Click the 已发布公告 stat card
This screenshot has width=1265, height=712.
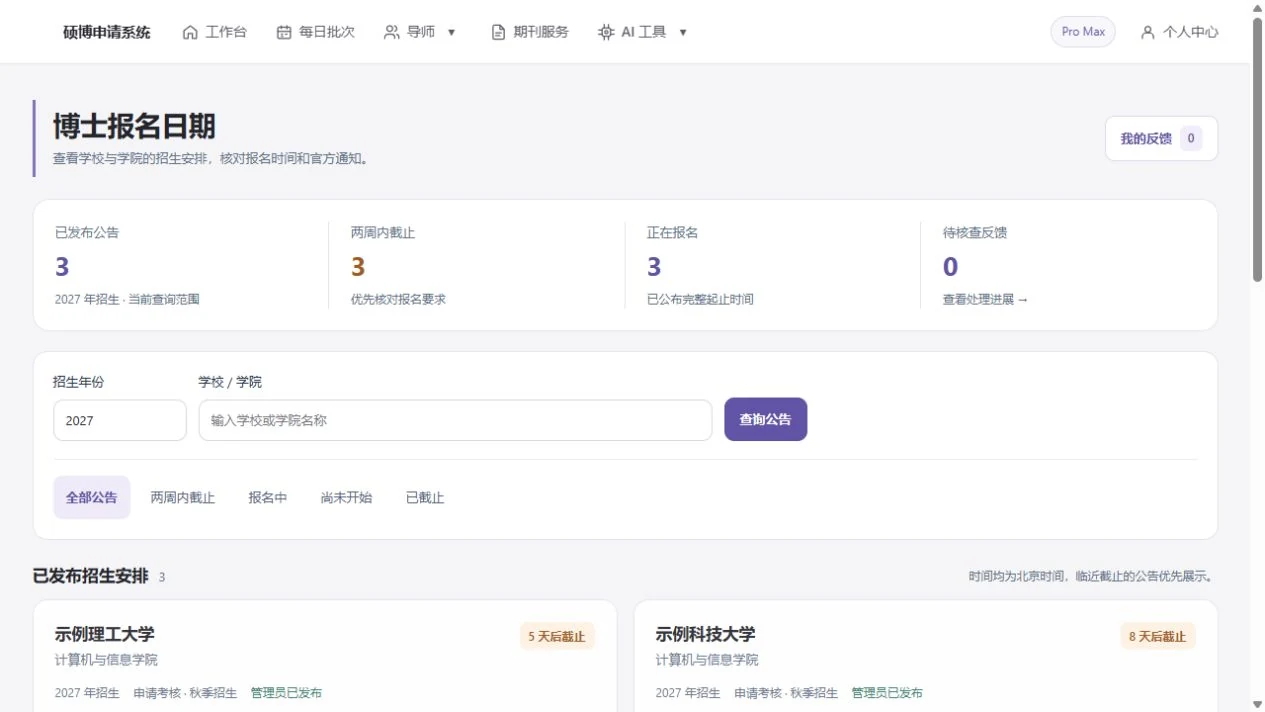coord(181,265)
